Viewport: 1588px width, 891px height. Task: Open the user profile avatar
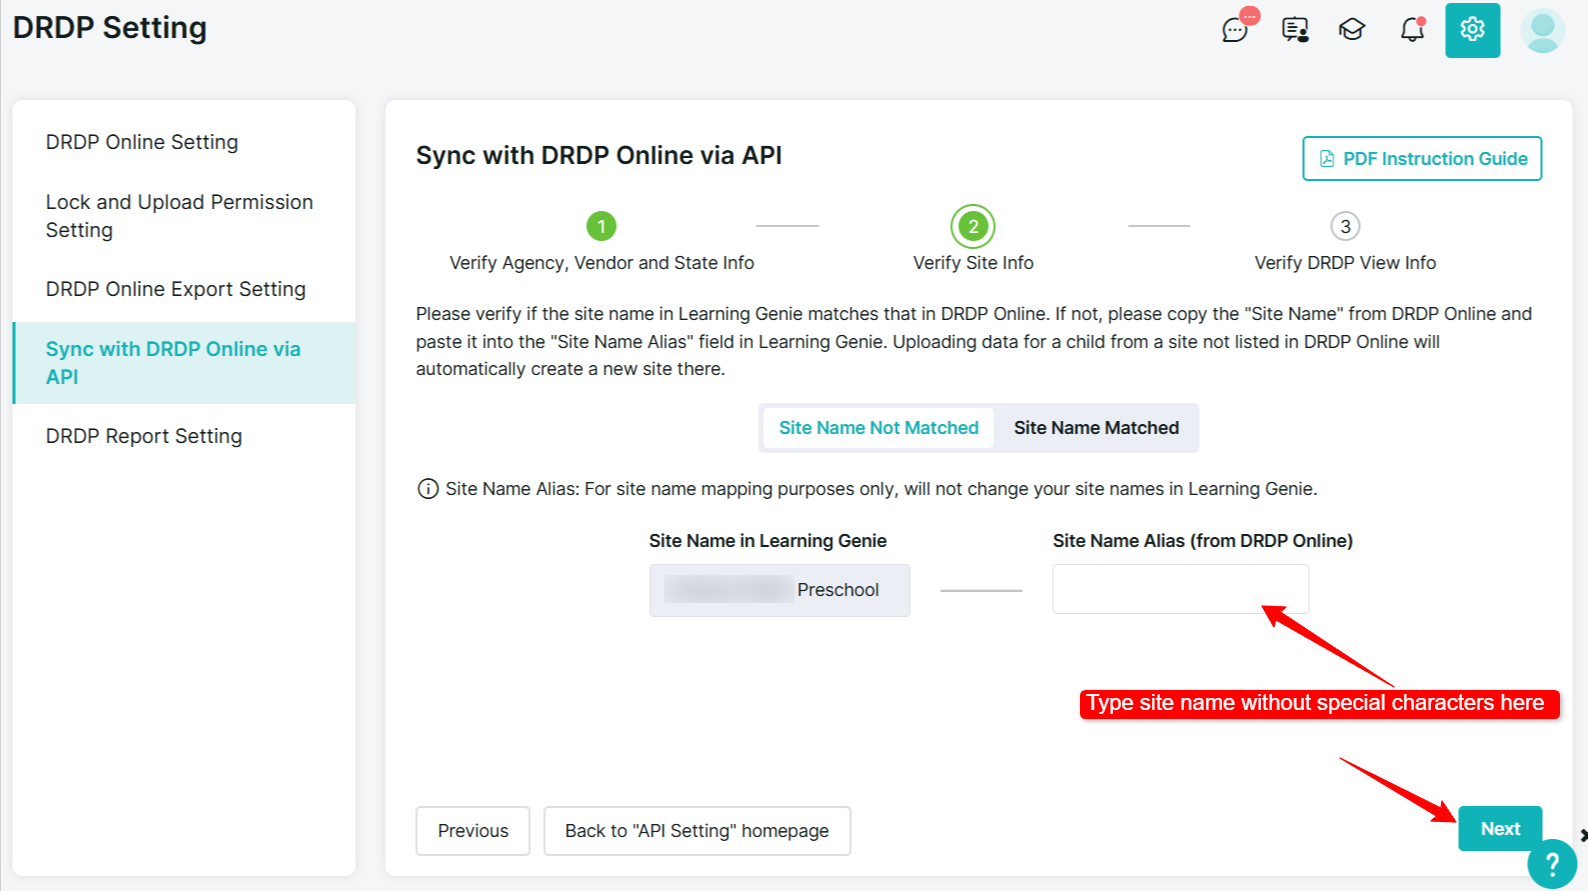tap(1543, 31)
